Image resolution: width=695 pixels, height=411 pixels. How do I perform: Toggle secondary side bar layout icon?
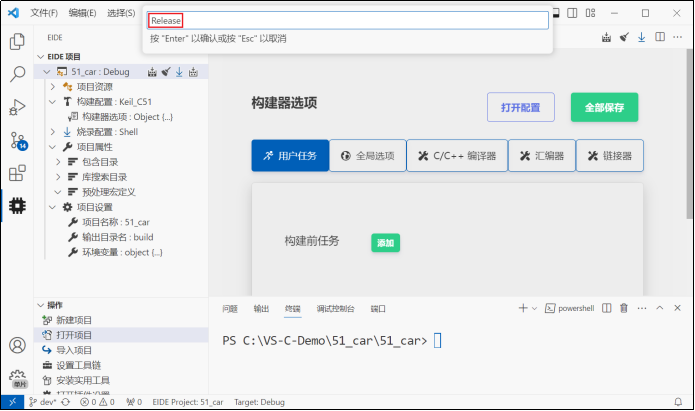[572, 13]
